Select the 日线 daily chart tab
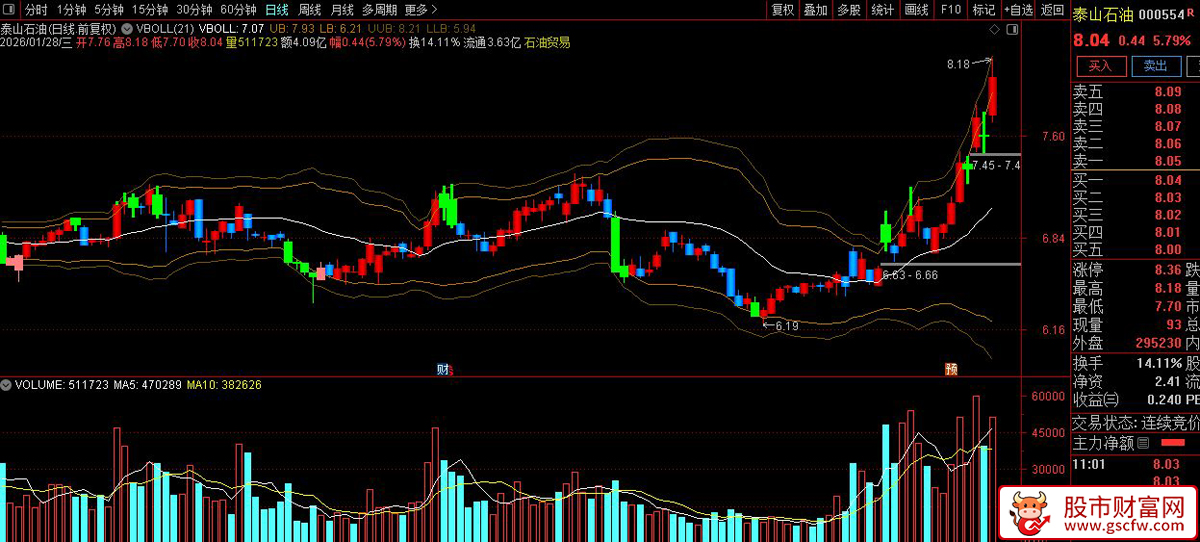The width and height of the screenshot is (1200, 542). 276,10
